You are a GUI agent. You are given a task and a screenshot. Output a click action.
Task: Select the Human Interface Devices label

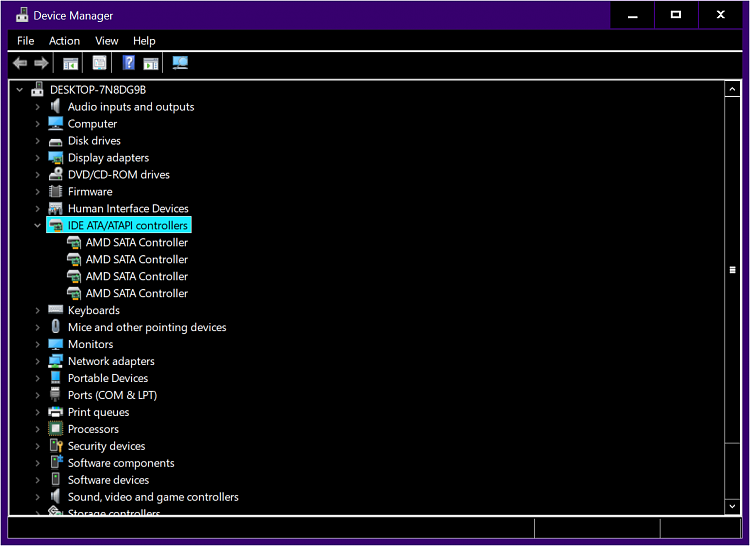coord(128,208)
